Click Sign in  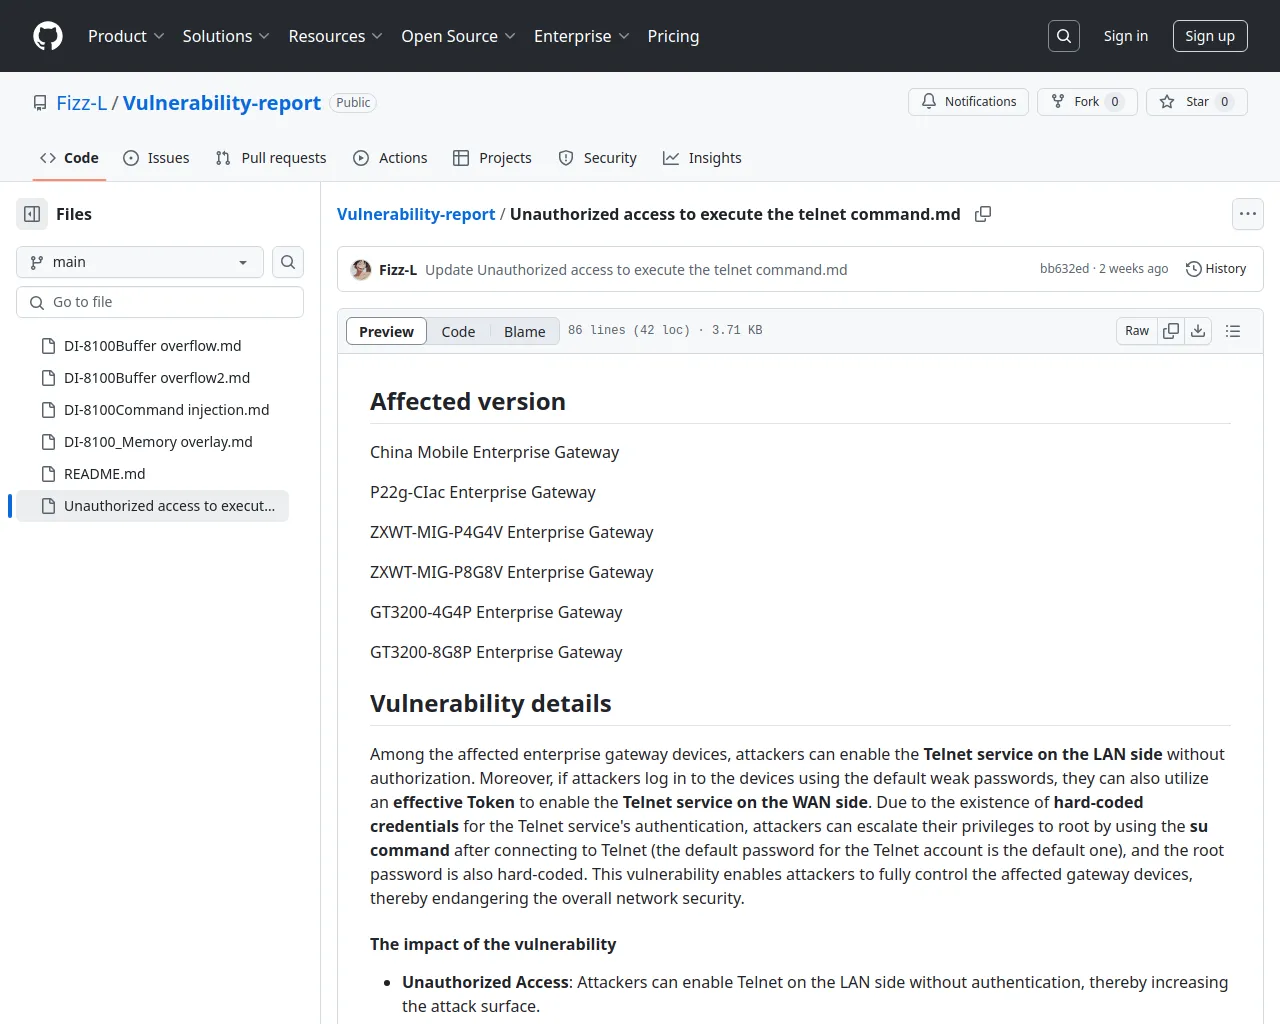pos(1126,36)
